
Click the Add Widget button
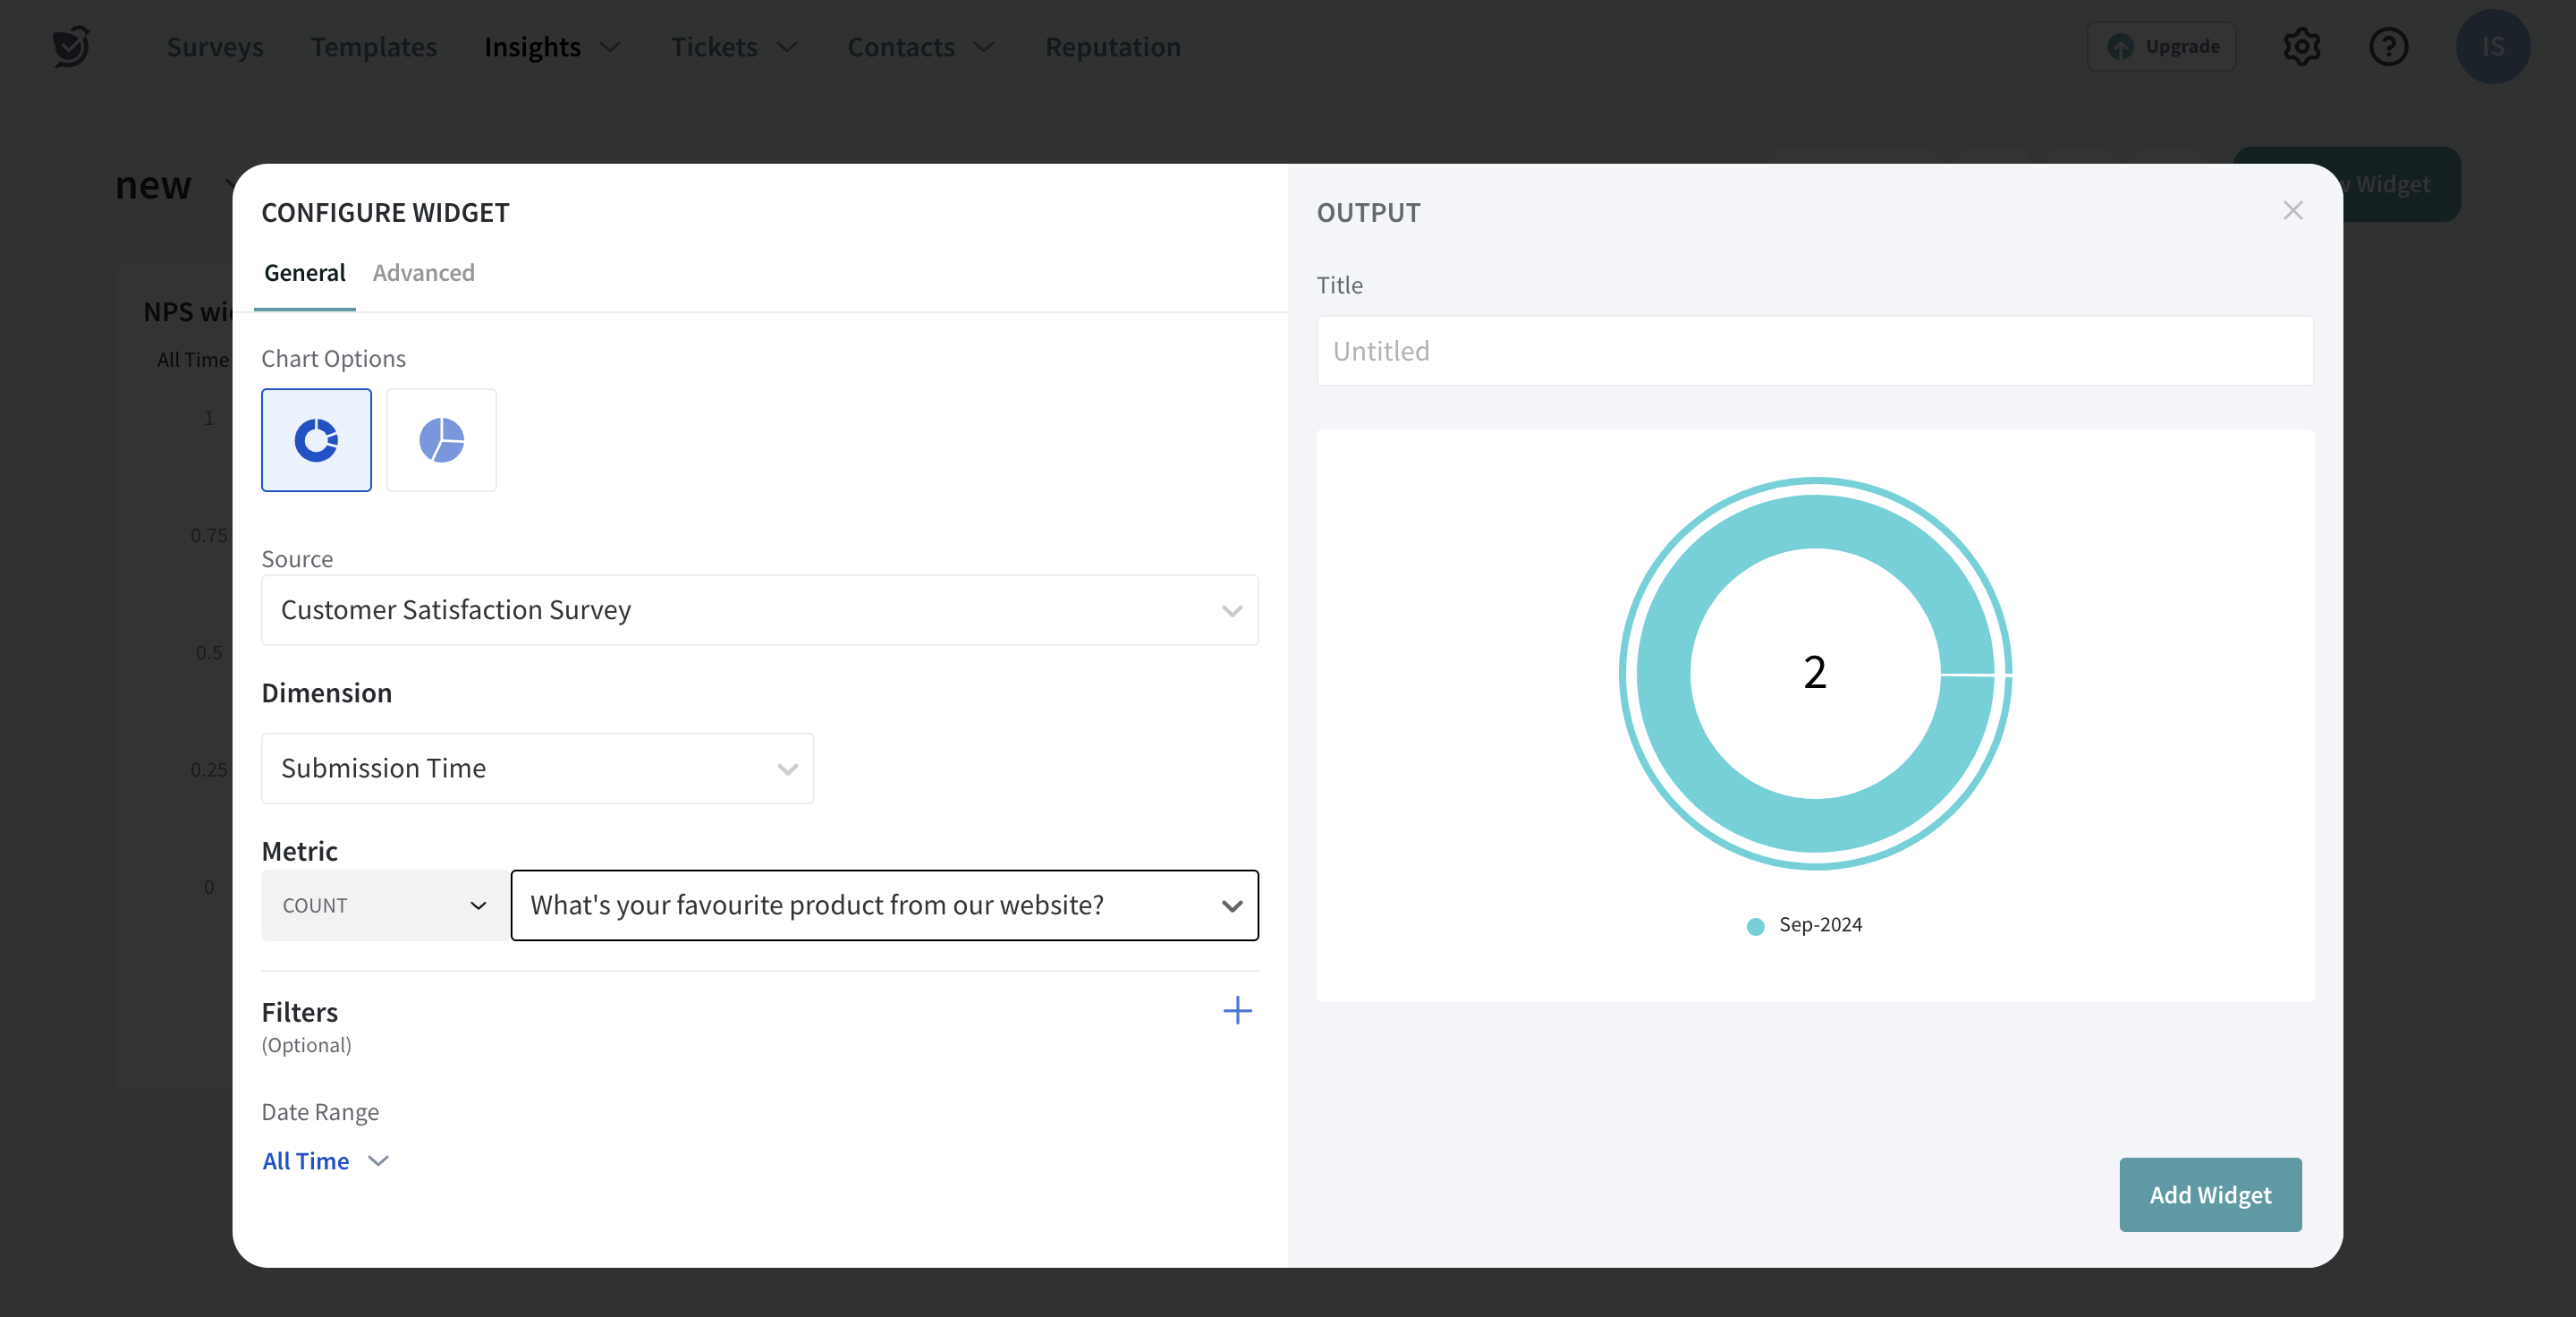click(2210, 1195)
